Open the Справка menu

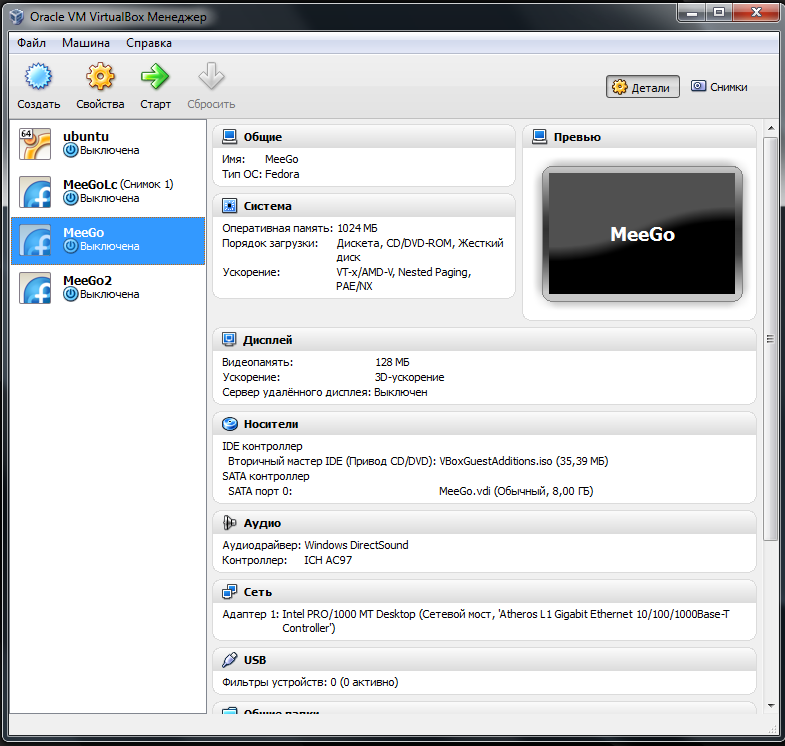click(149, 43)
